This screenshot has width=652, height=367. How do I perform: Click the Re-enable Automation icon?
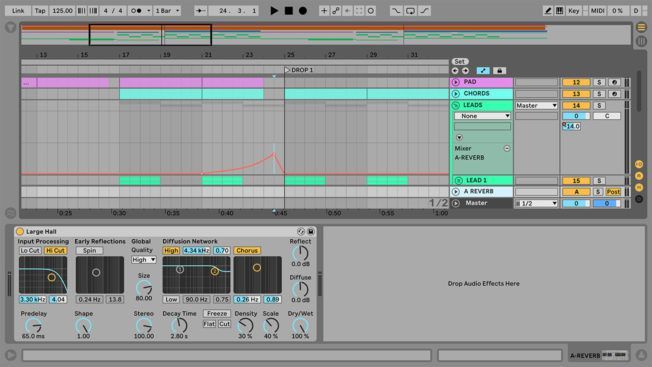coord(347,11)
